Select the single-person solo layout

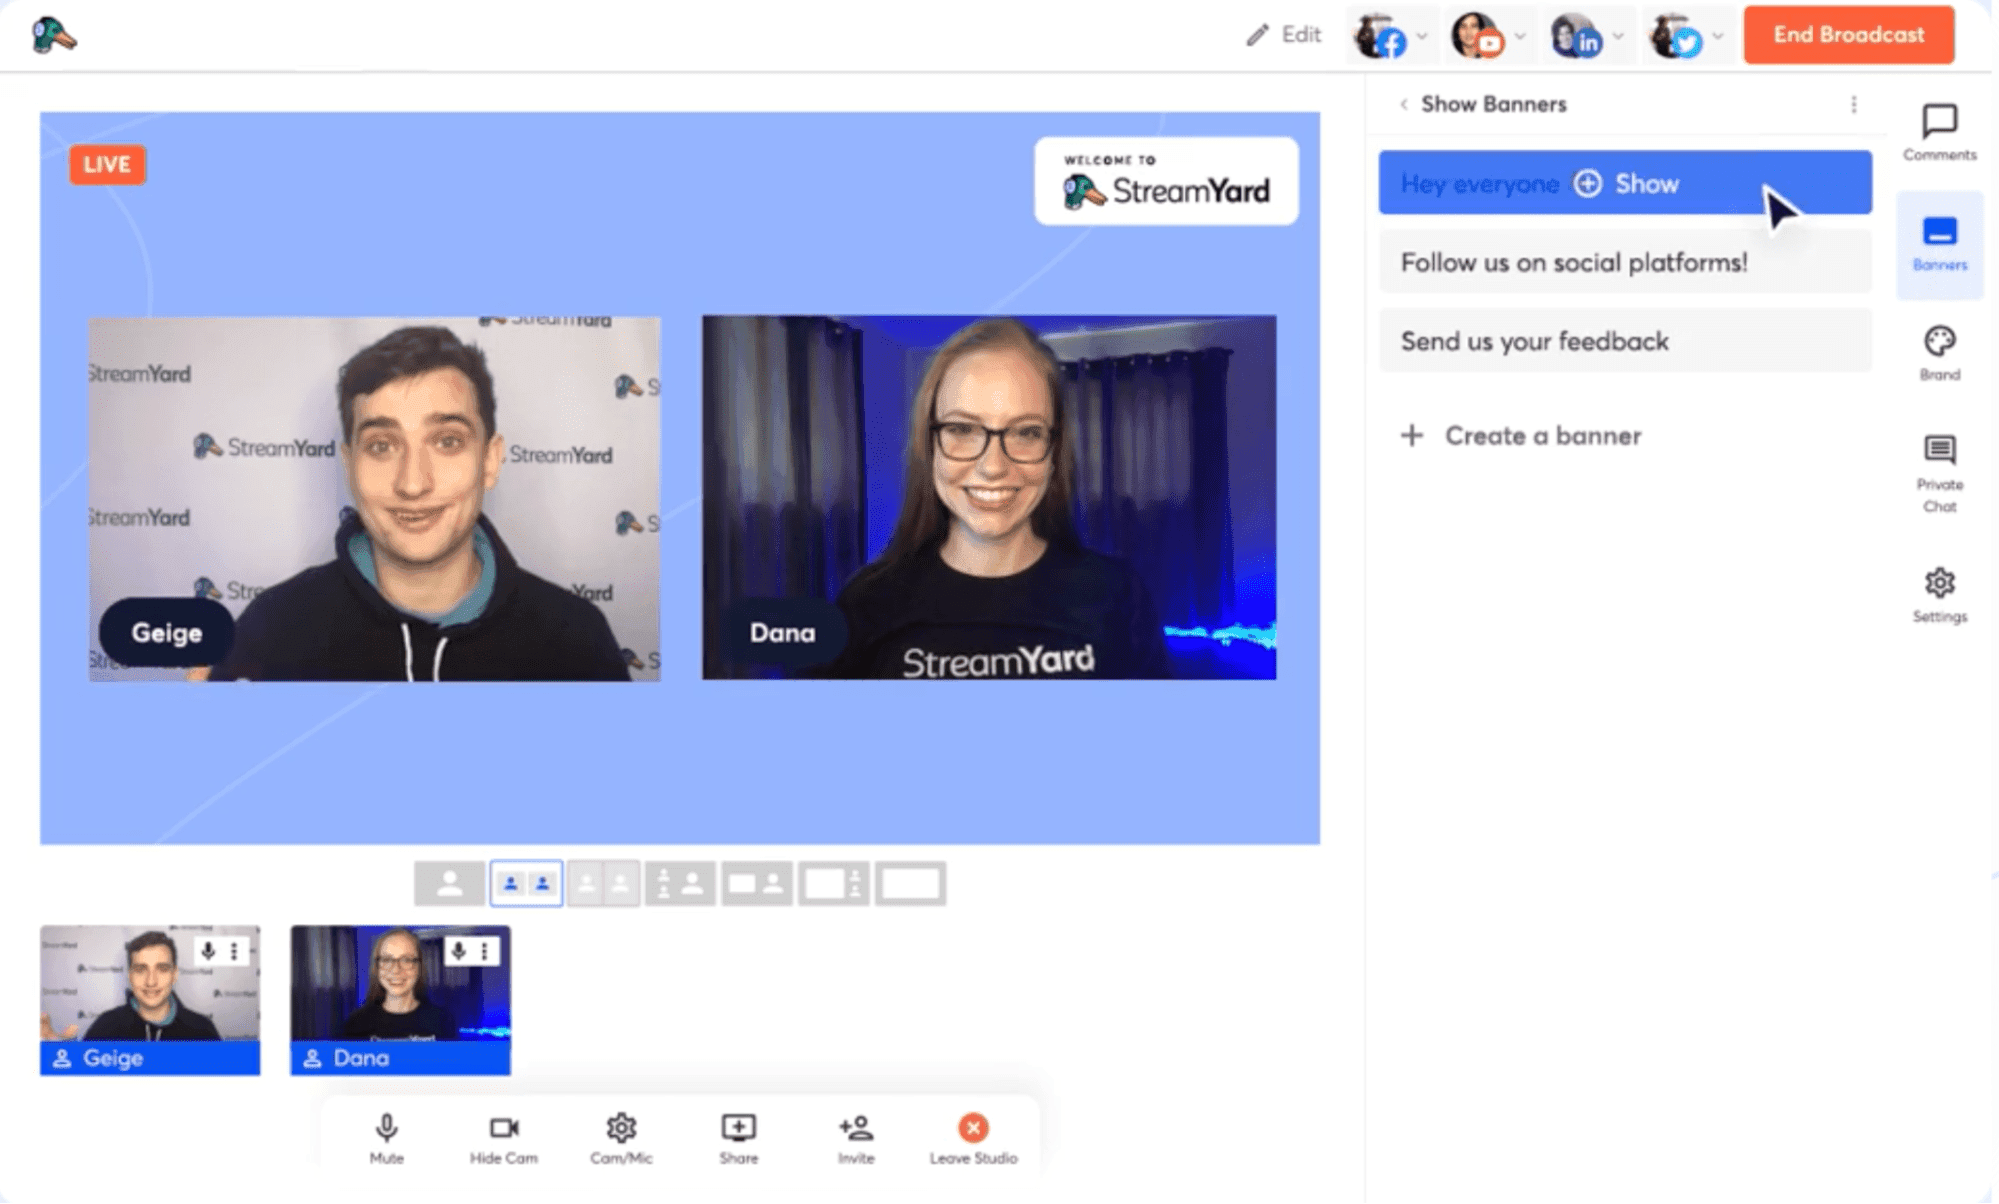click(x=450, y=884)
